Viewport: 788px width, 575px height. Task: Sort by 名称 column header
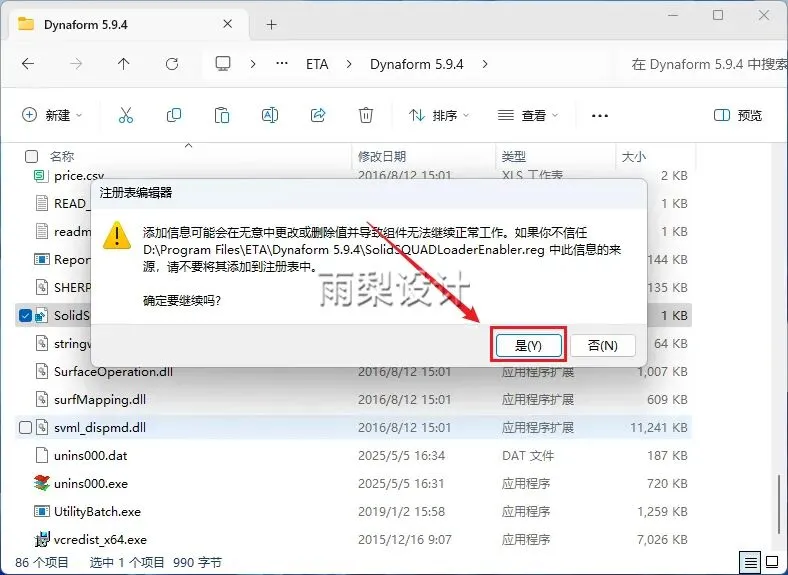pyautogui.click(x=62, y=157)
